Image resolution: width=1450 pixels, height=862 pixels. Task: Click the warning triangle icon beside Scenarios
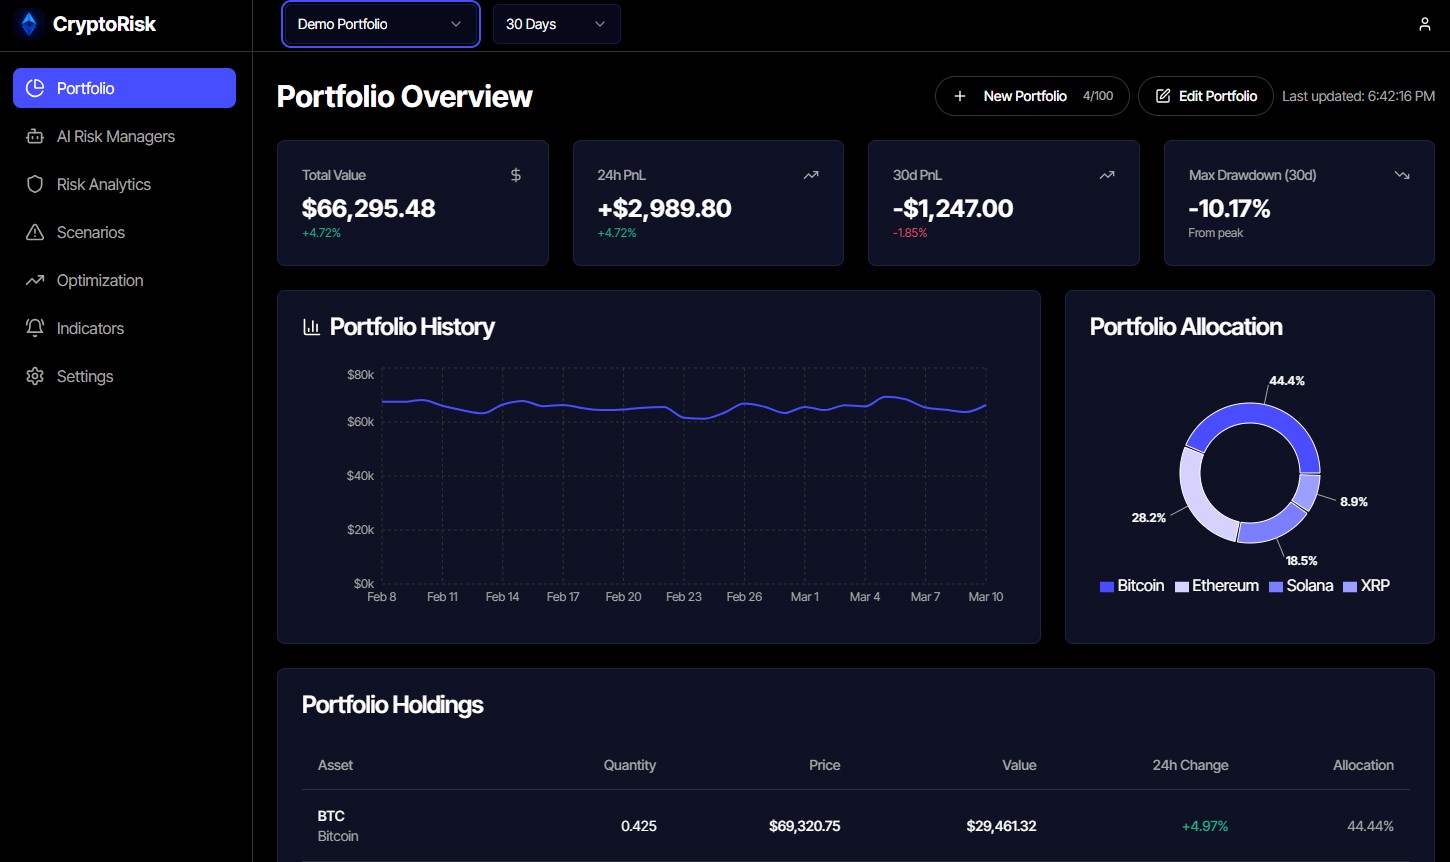click(x=35, y=232)
